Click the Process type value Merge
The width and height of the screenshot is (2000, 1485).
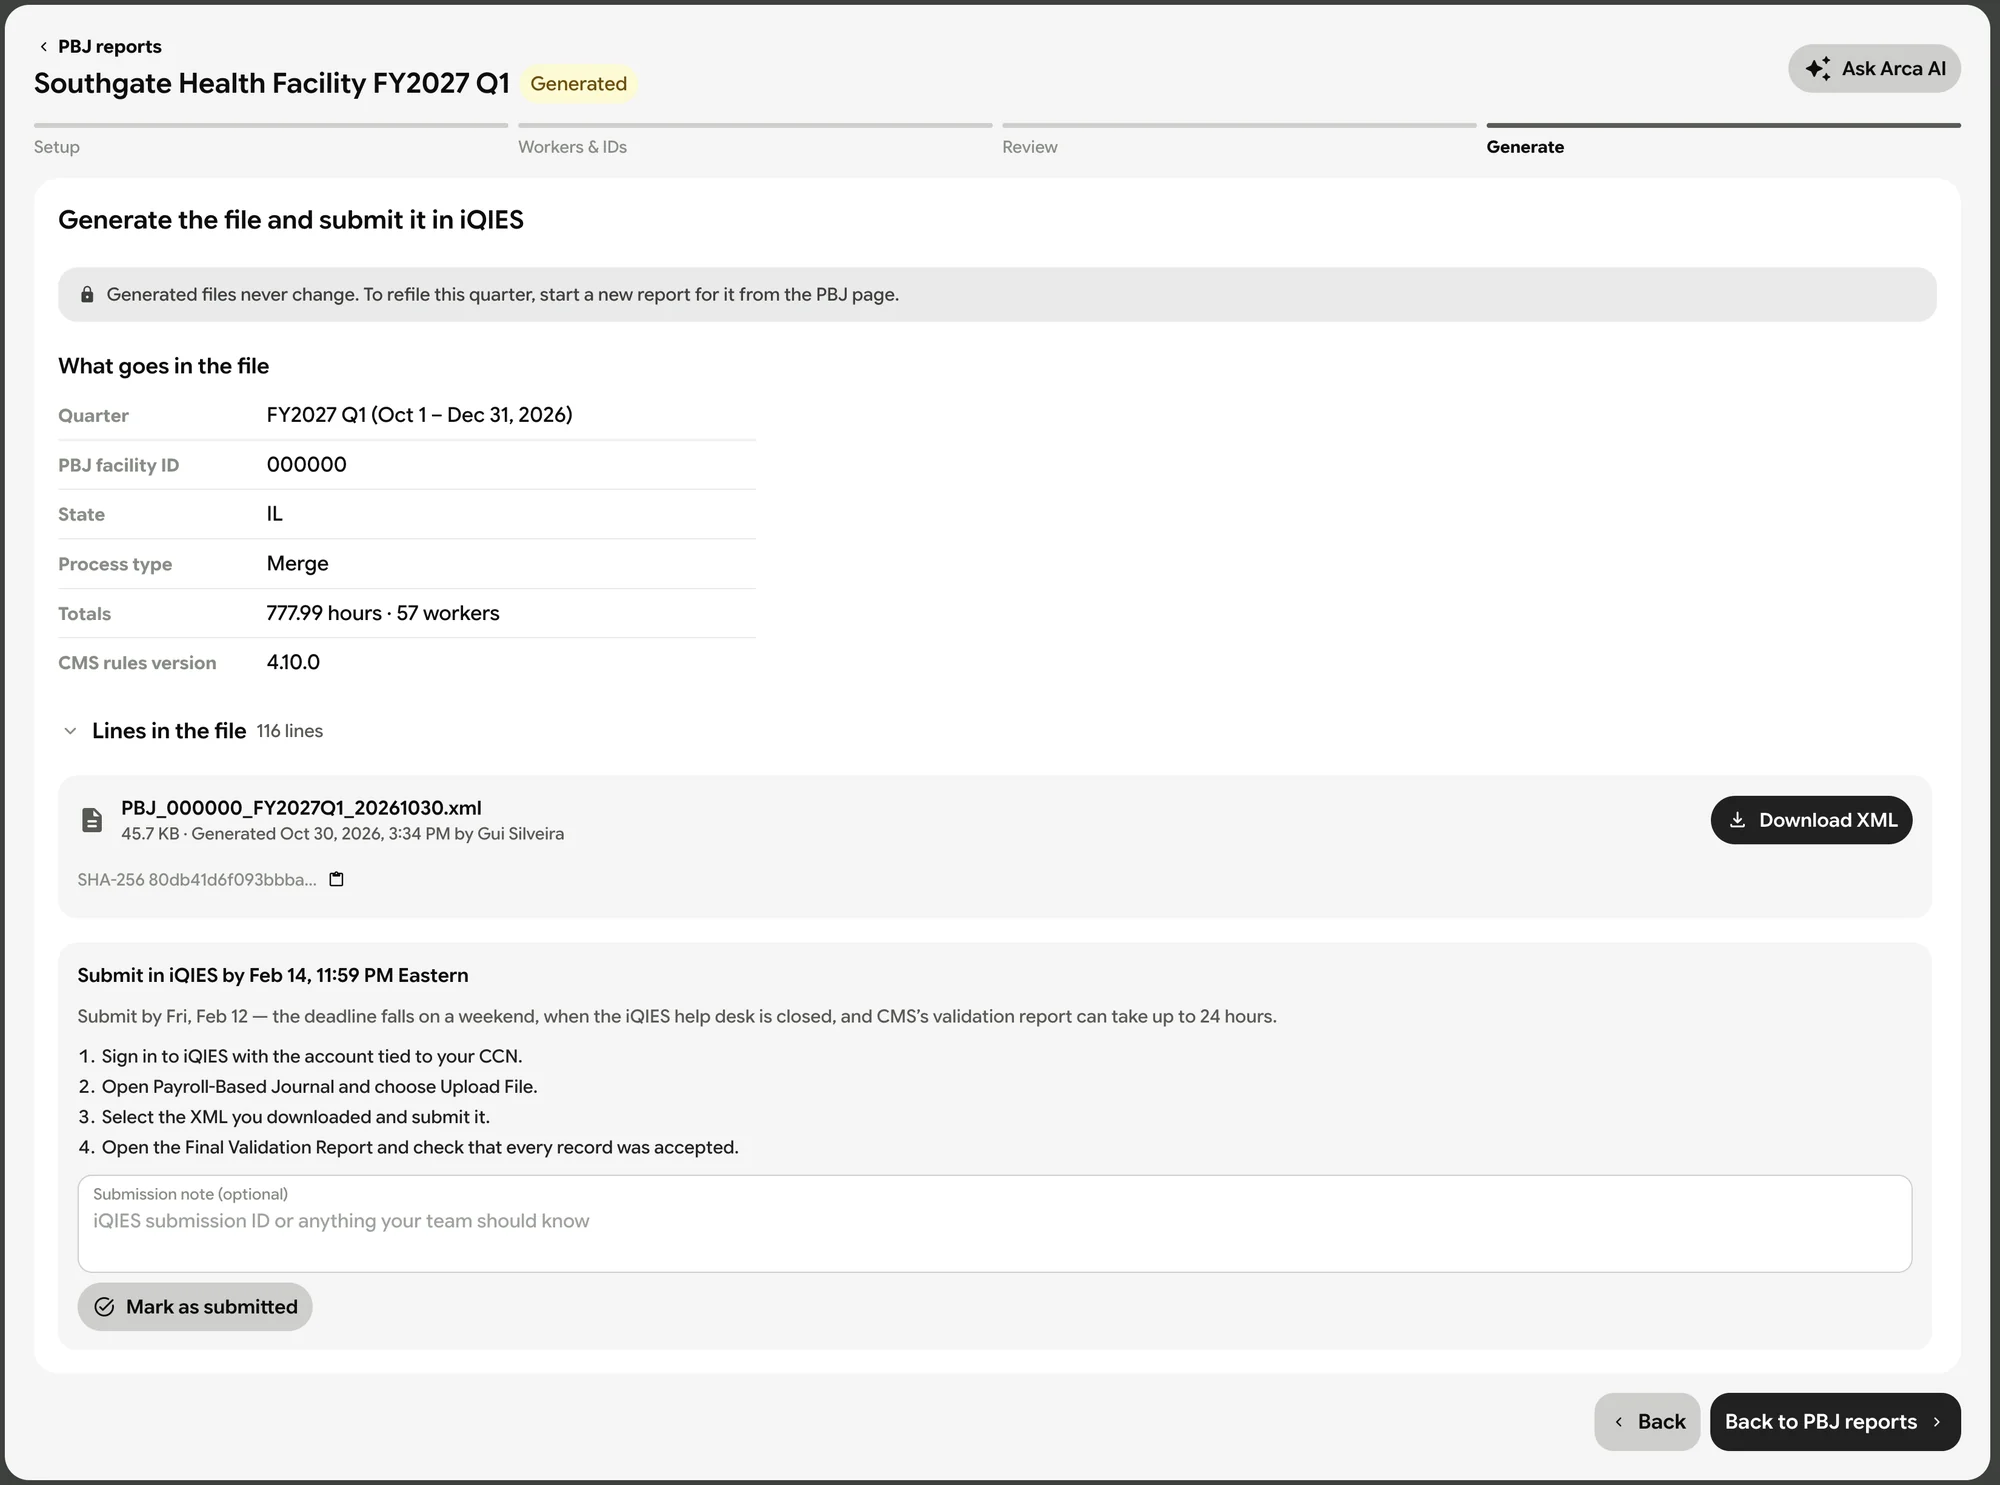(x=297, y=564)
